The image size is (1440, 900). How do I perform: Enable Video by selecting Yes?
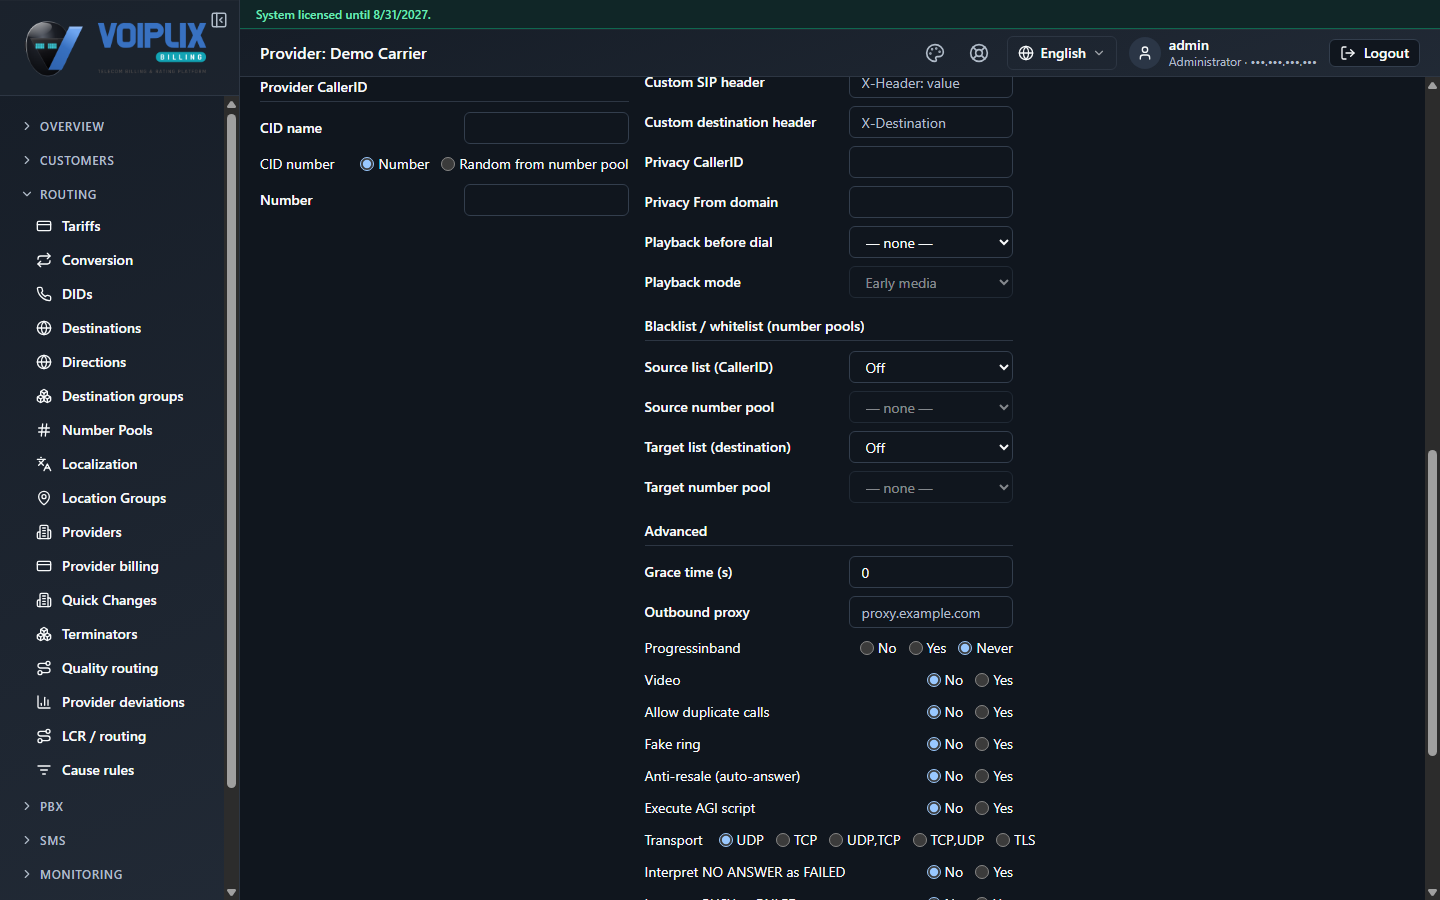[x=982, y=680]
